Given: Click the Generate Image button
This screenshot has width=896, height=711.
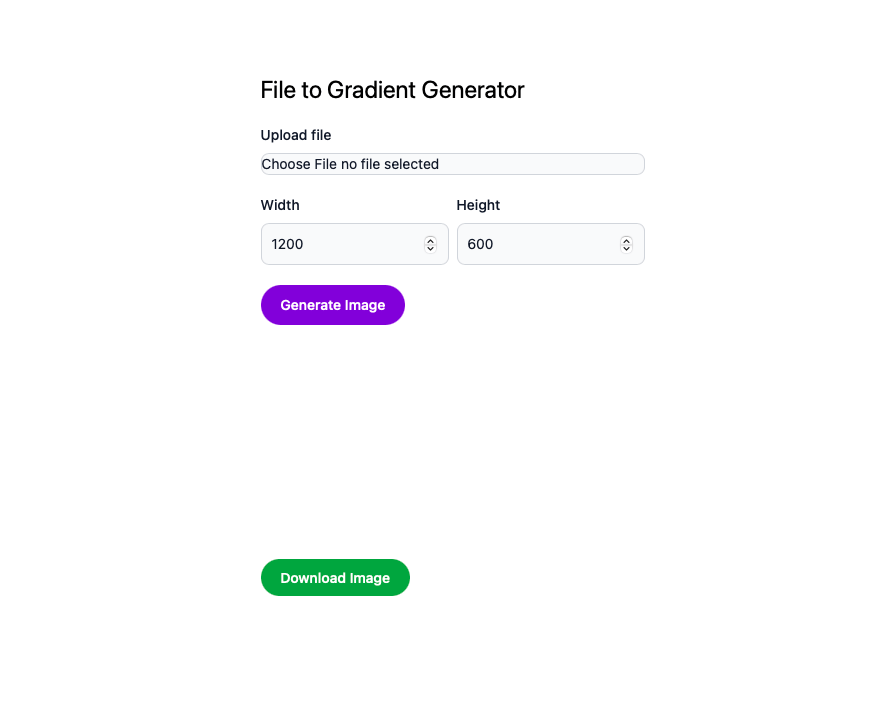Looking at the screenshot, I should point(332,305).
